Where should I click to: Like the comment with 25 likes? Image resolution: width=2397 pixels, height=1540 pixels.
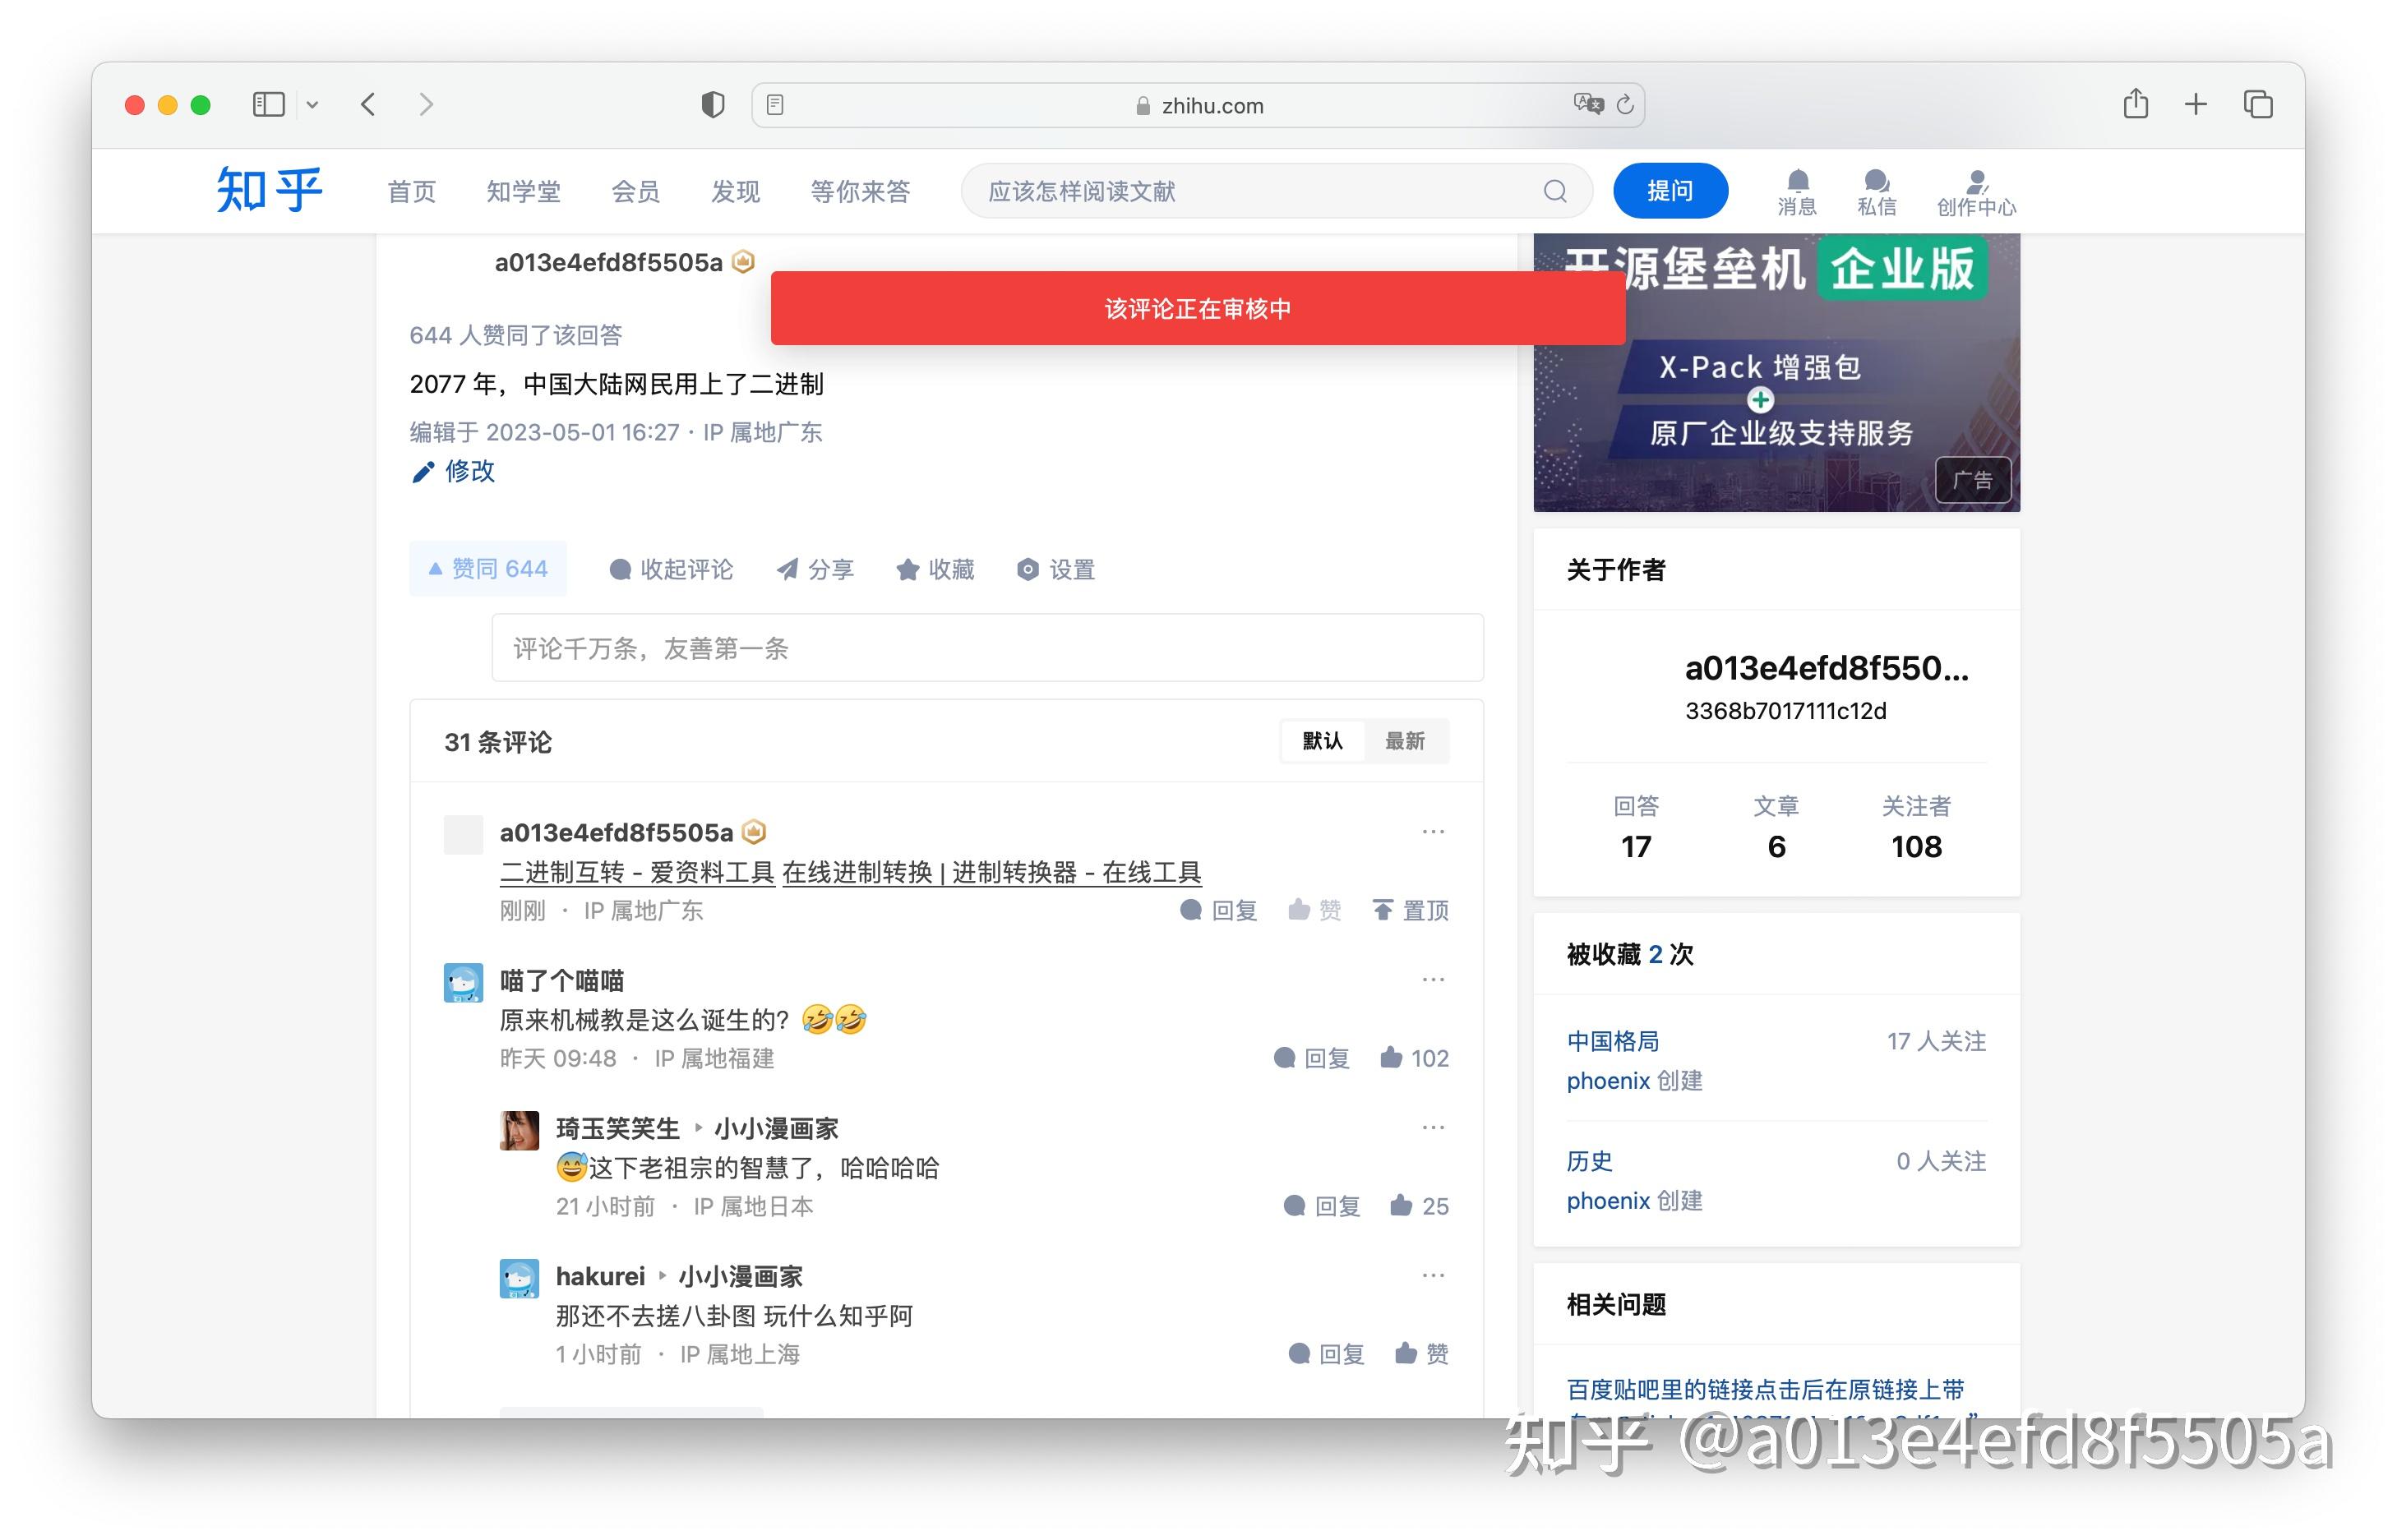[x=1419, y=1206]
